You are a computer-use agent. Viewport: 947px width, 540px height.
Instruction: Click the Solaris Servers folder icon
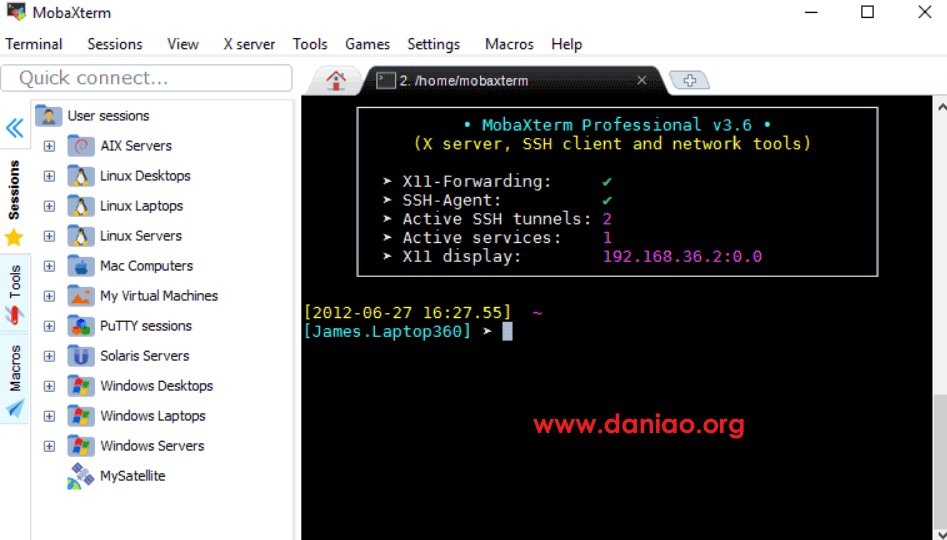pos(81,356)
